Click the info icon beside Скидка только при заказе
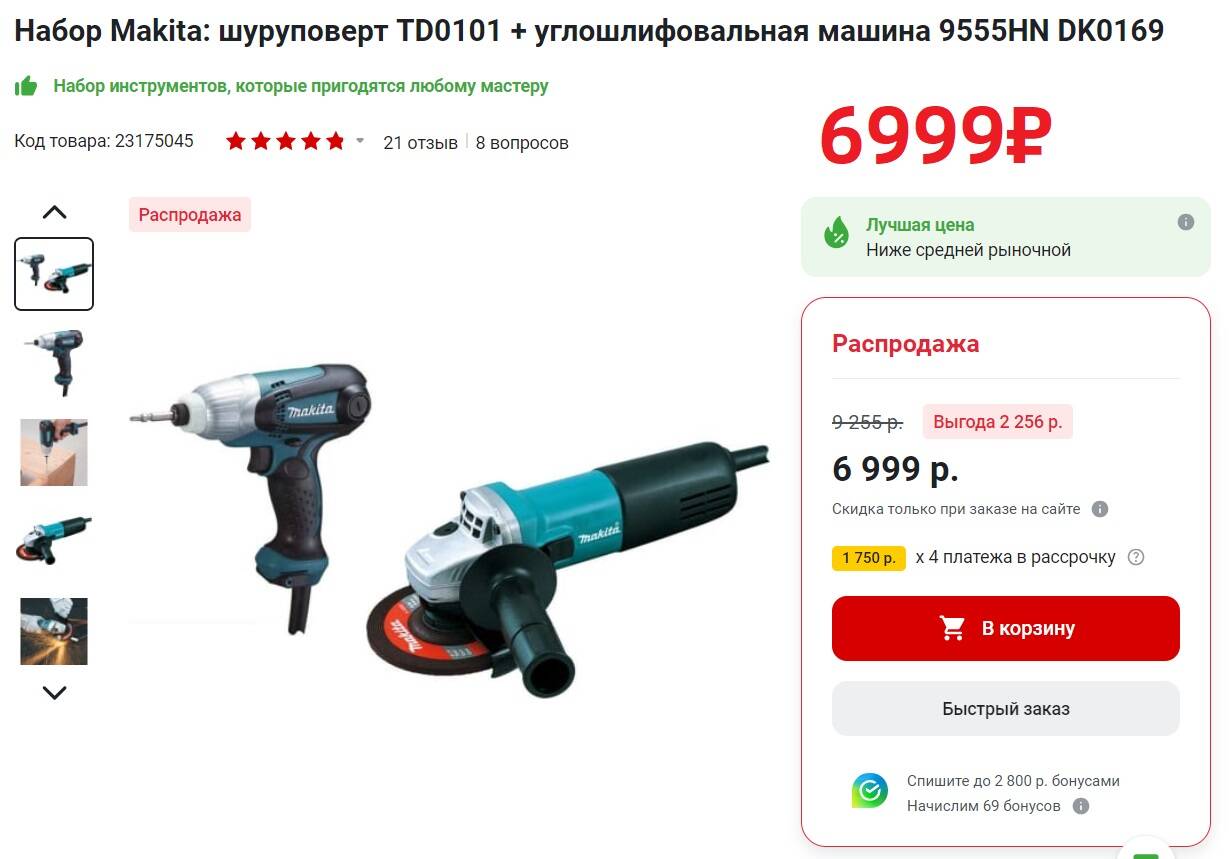The height and width of the screenshot is (859, 1229). tap(1100, 509)
